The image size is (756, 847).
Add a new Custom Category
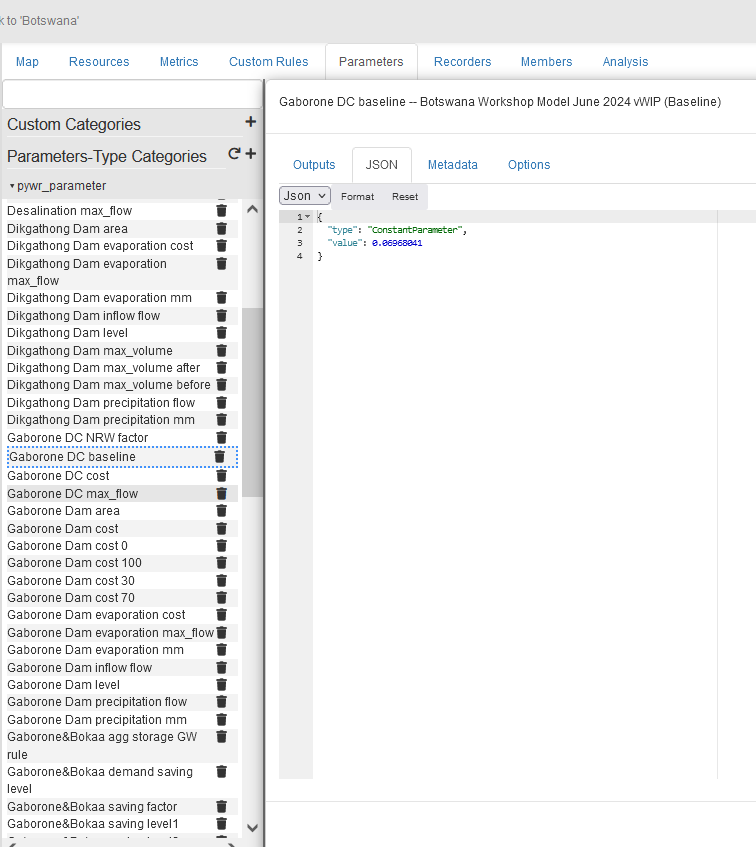(x=250, y=123)
